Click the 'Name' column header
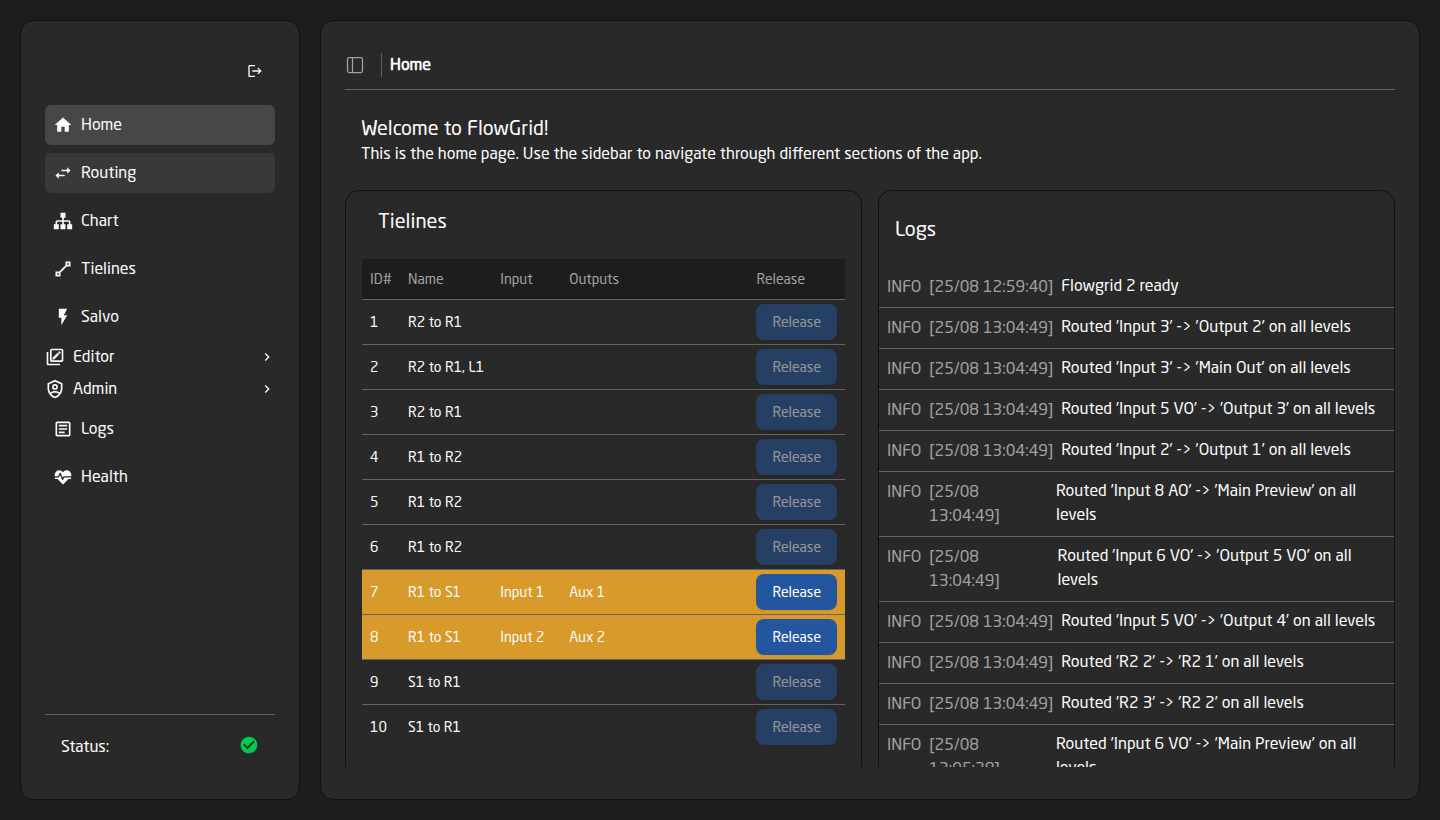The height and width of the screenshot is (820, 1440). [x=426, y=279]
